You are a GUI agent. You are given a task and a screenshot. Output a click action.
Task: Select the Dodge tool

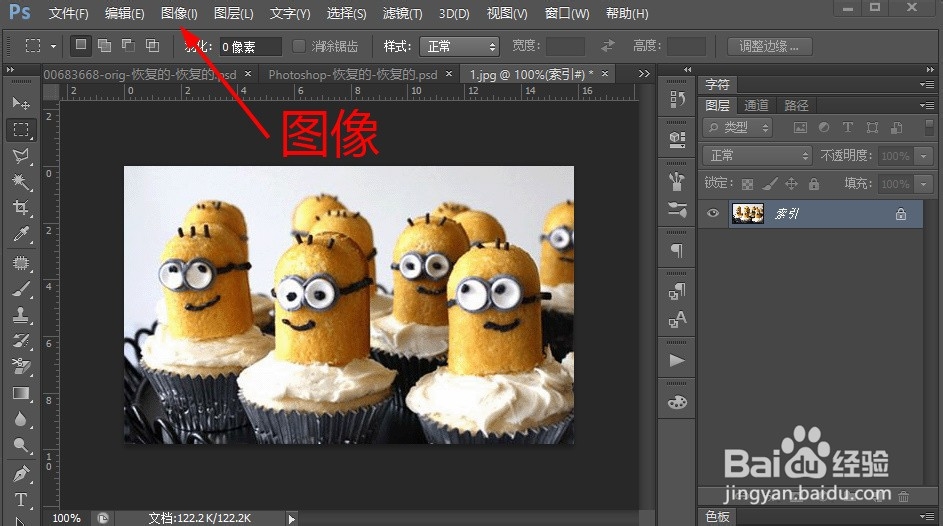21,445
